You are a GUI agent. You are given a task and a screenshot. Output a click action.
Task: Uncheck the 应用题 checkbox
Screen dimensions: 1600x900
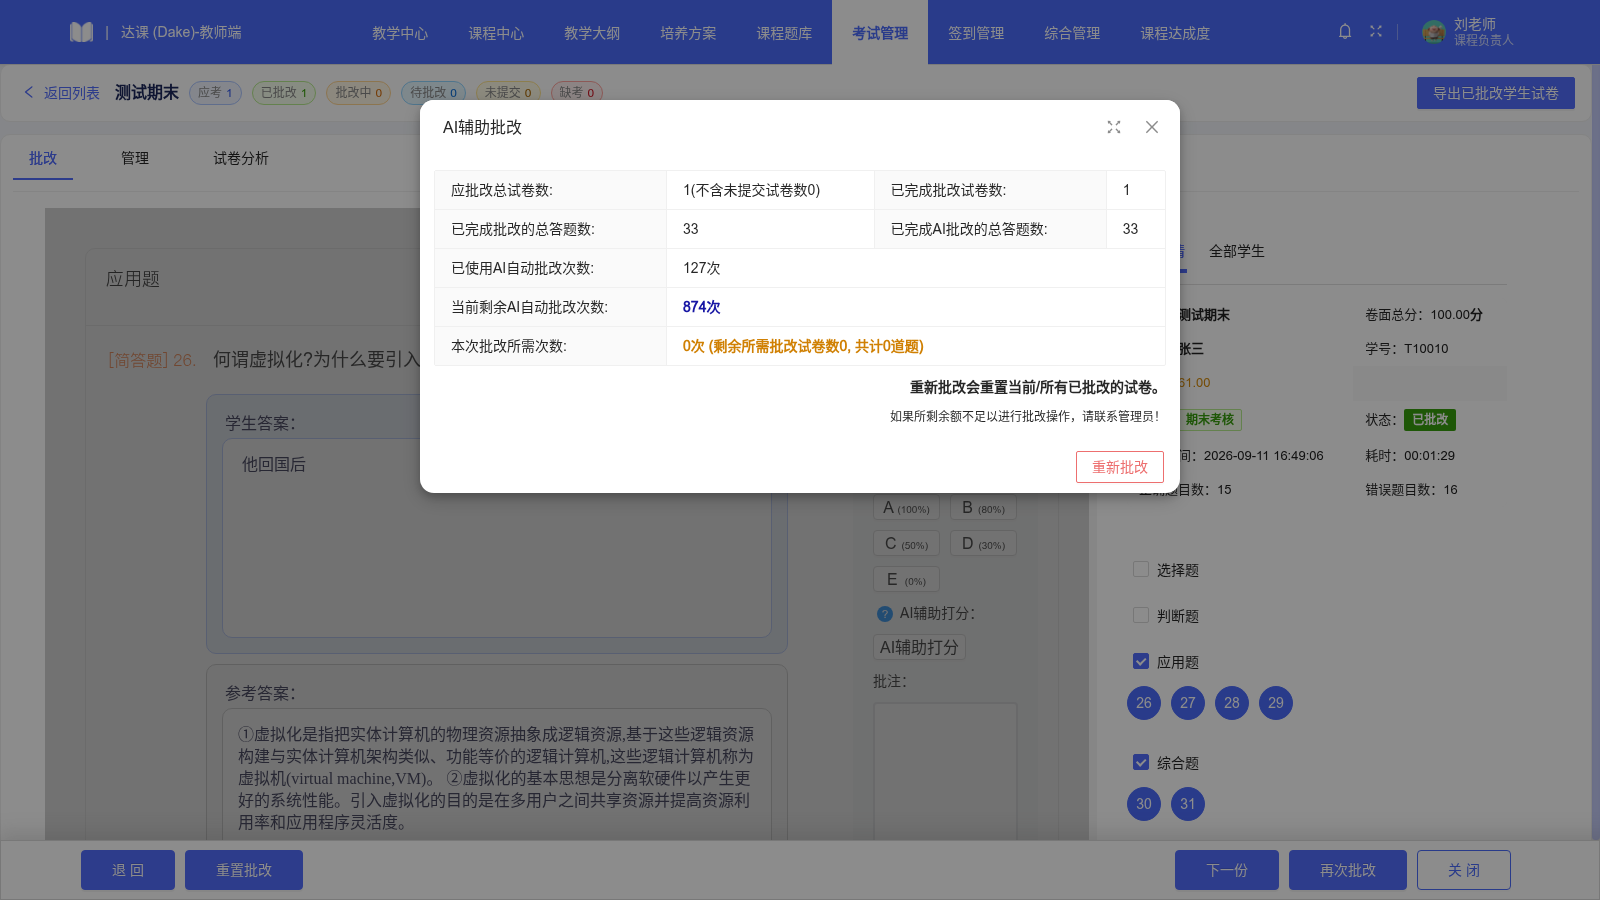point(1141,661)
